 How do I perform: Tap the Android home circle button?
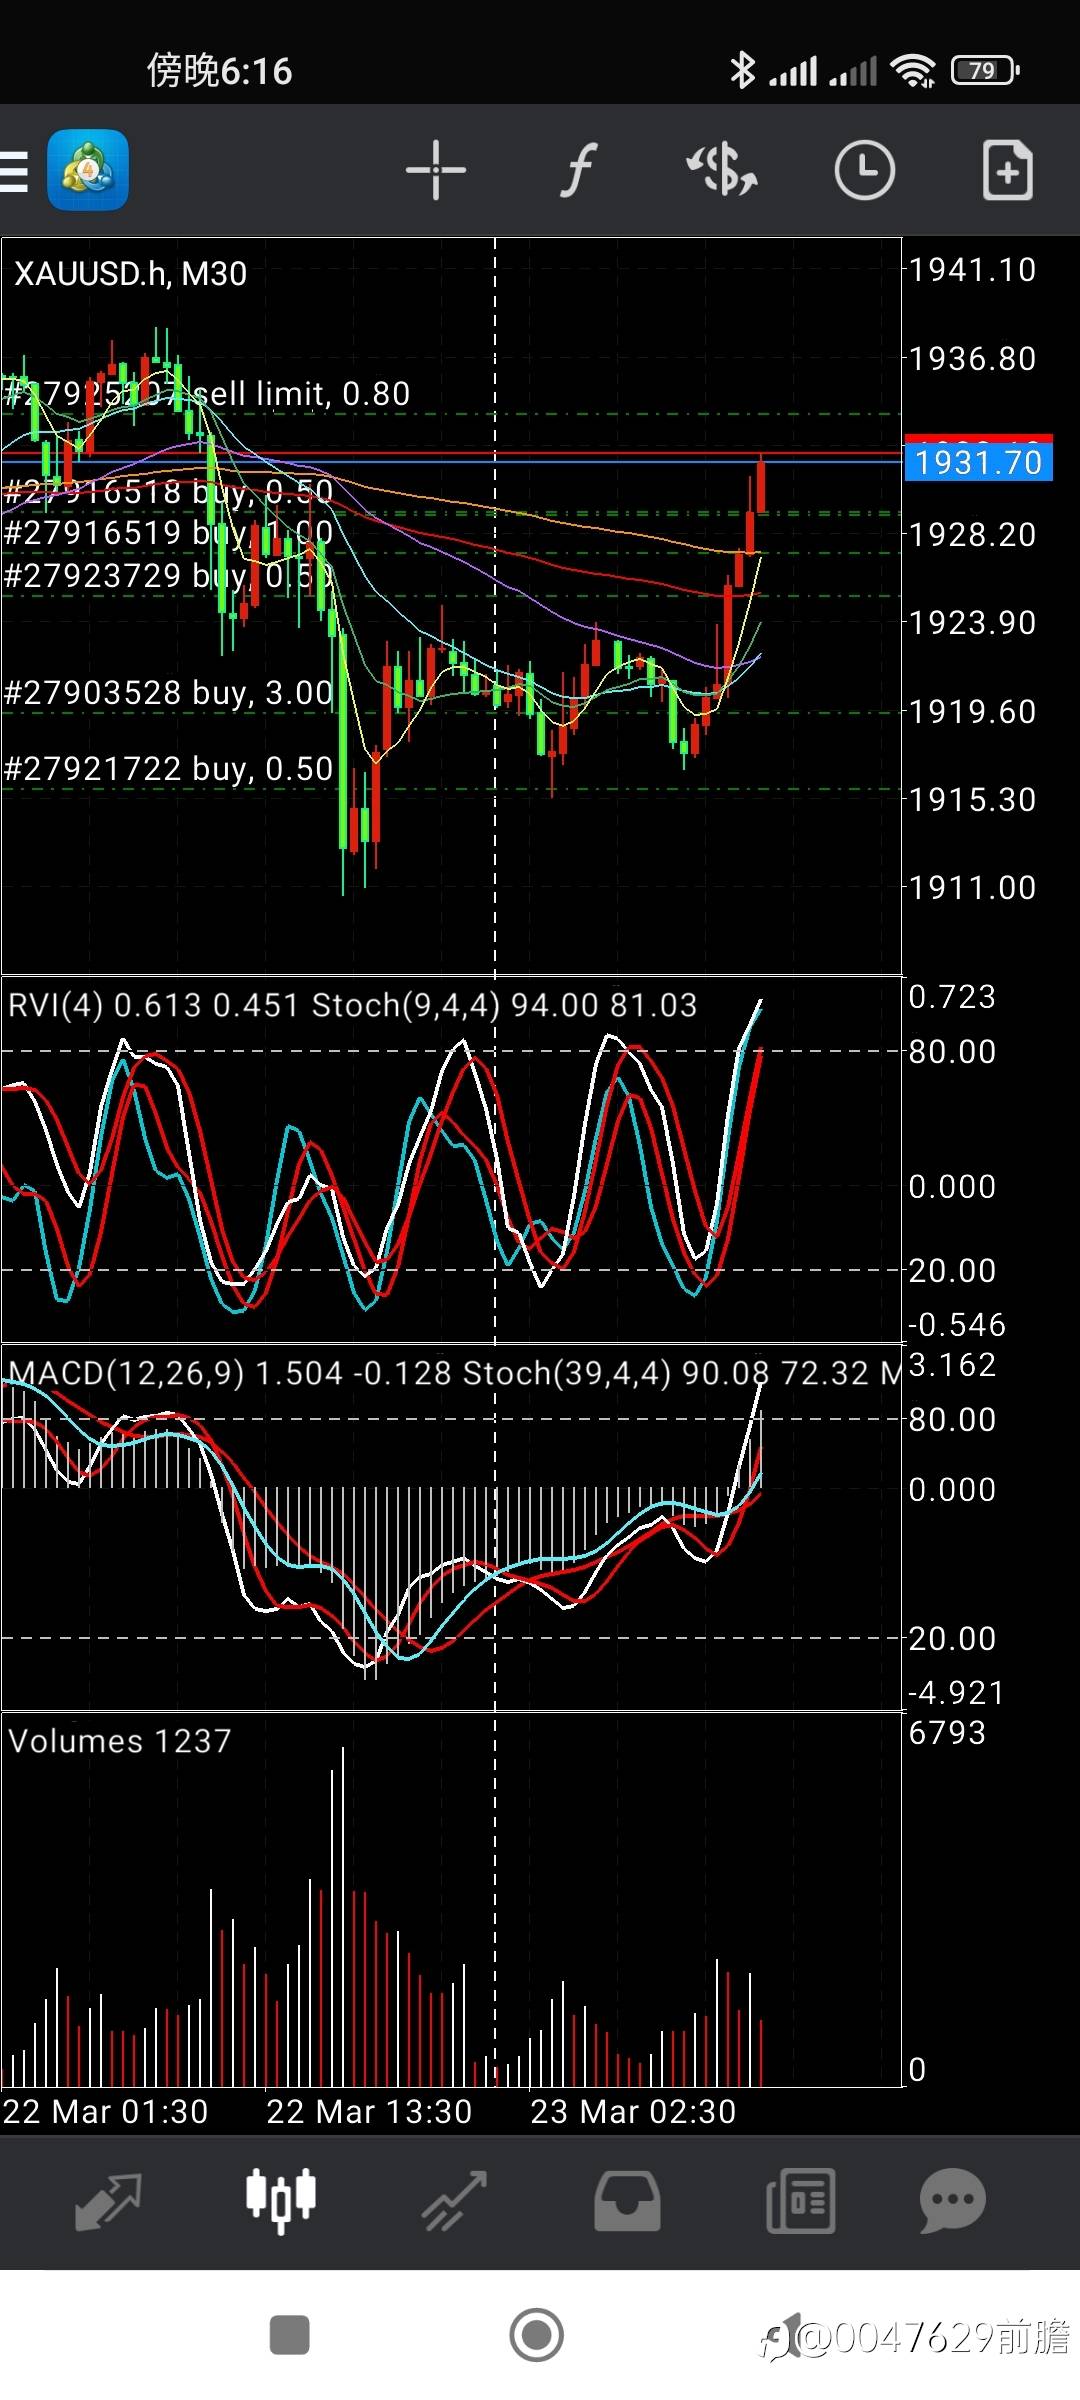(x=537, y=2335)
